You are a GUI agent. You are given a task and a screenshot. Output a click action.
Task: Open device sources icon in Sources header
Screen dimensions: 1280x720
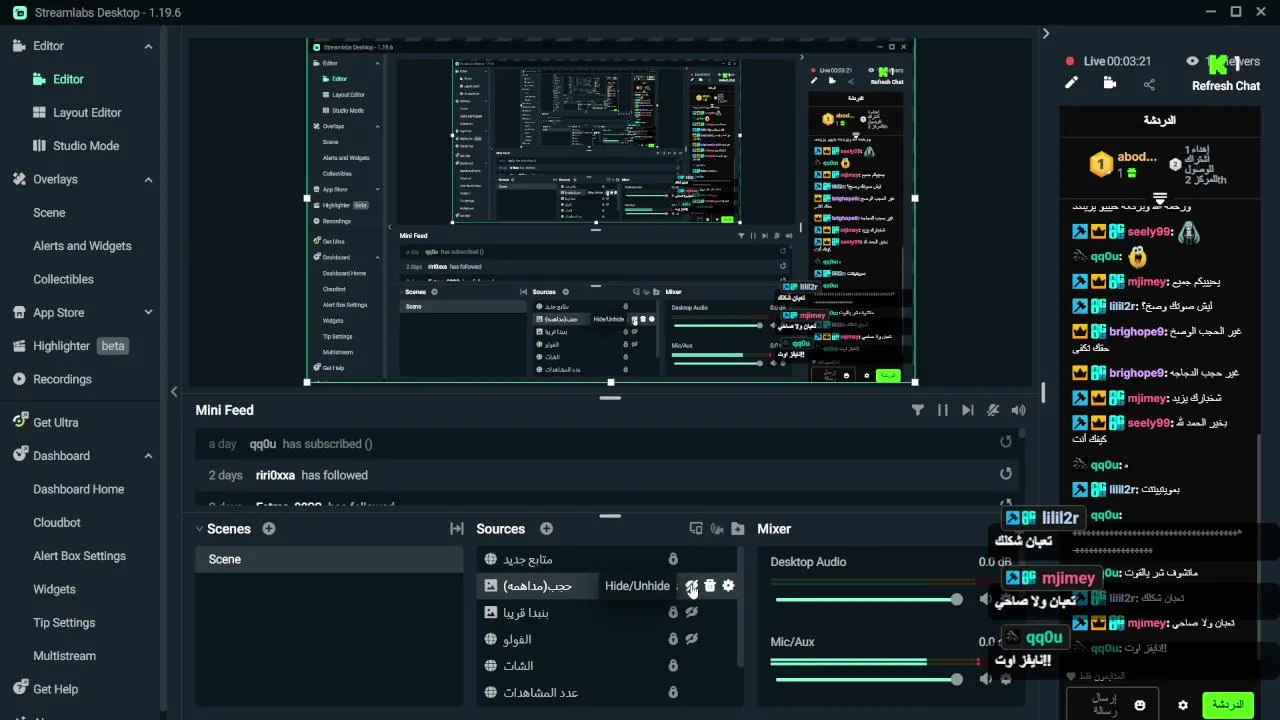click(x=696, y=529)
